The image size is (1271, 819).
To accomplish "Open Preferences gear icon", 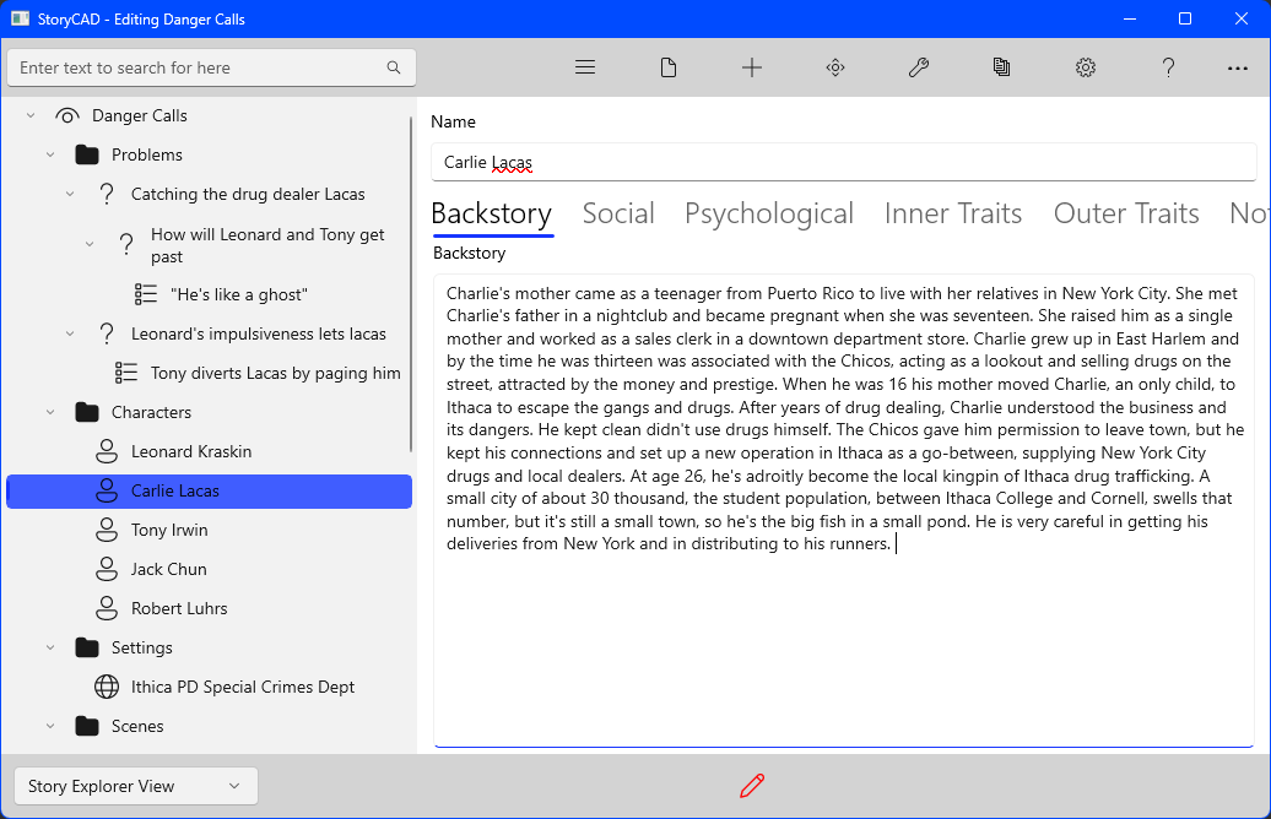I will (1085, 67).
